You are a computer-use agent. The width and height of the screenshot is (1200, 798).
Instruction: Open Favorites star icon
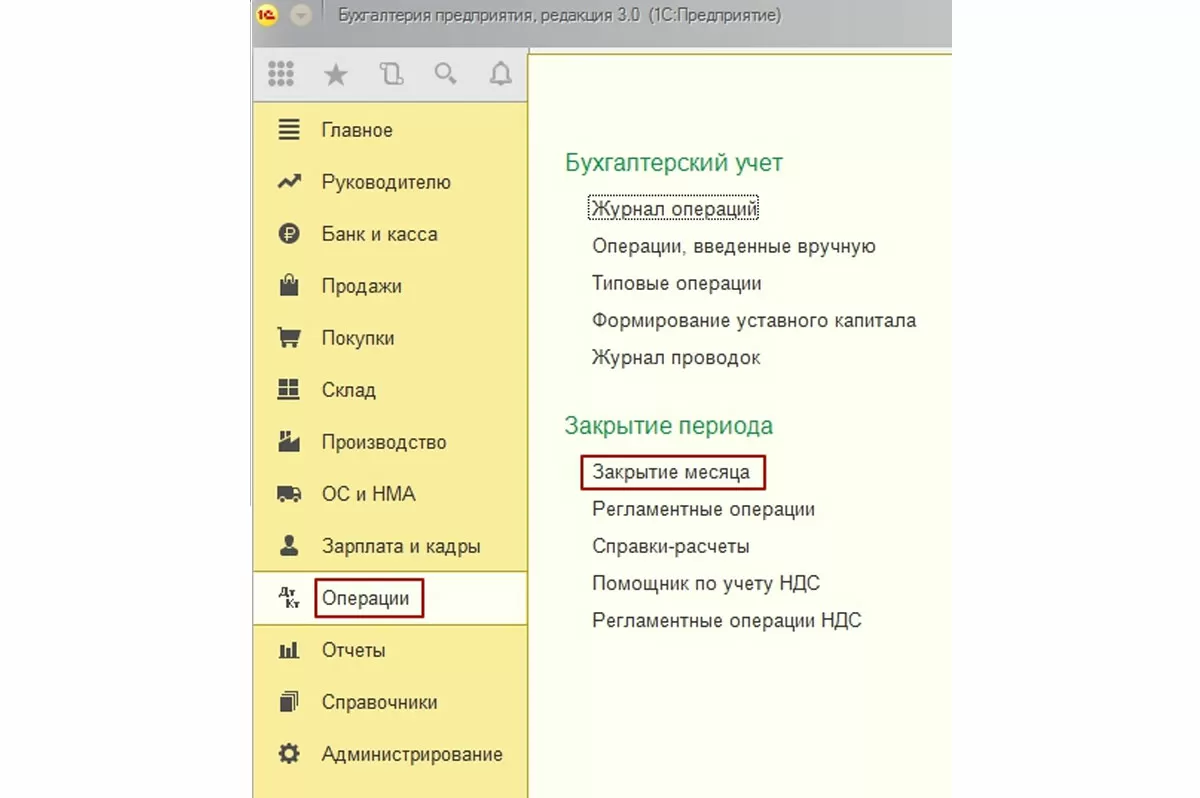[336, 73]
